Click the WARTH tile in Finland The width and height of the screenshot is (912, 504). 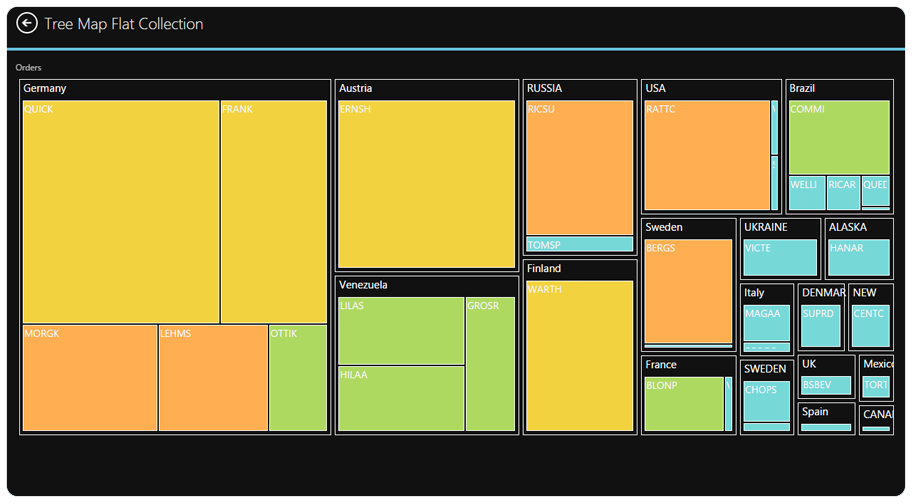pos(580,356)
